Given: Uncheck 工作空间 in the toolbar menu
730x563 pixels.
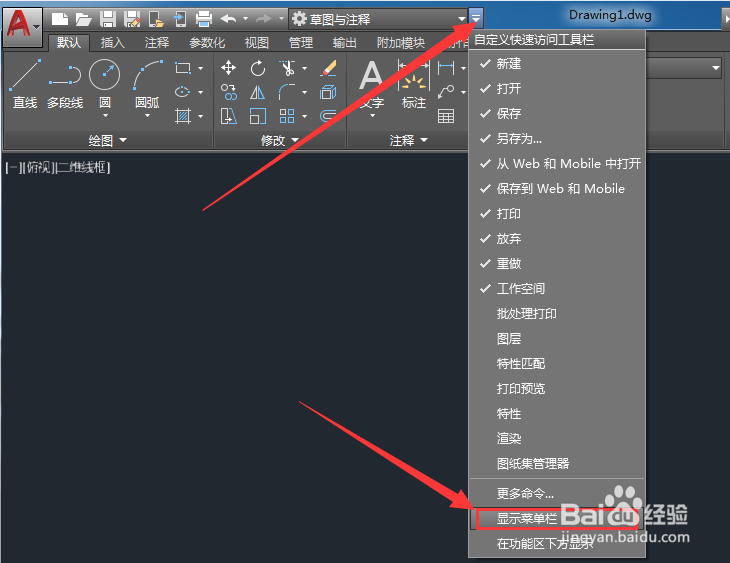Looking at the screenshot, I should pos(556,289).
